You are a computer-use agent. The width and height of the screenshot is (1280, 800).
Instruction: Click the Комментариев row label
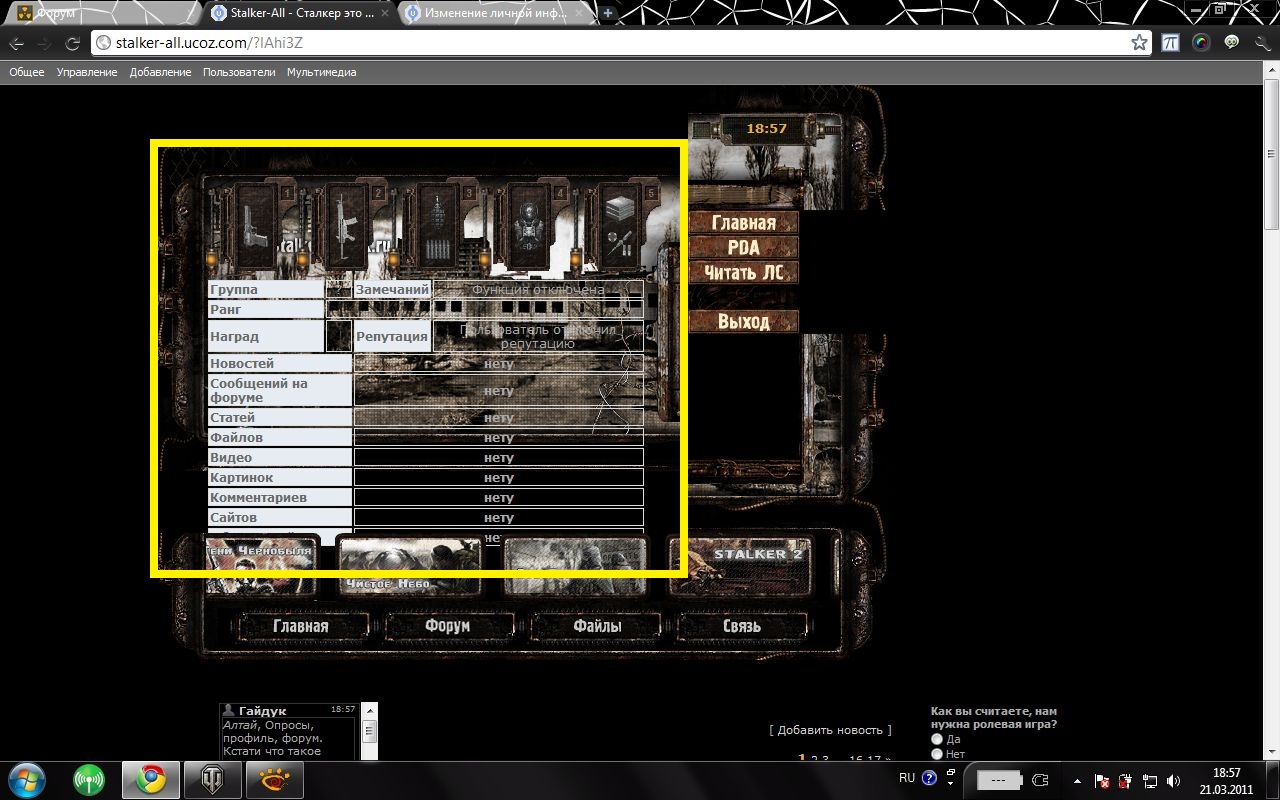coord(280,497)
